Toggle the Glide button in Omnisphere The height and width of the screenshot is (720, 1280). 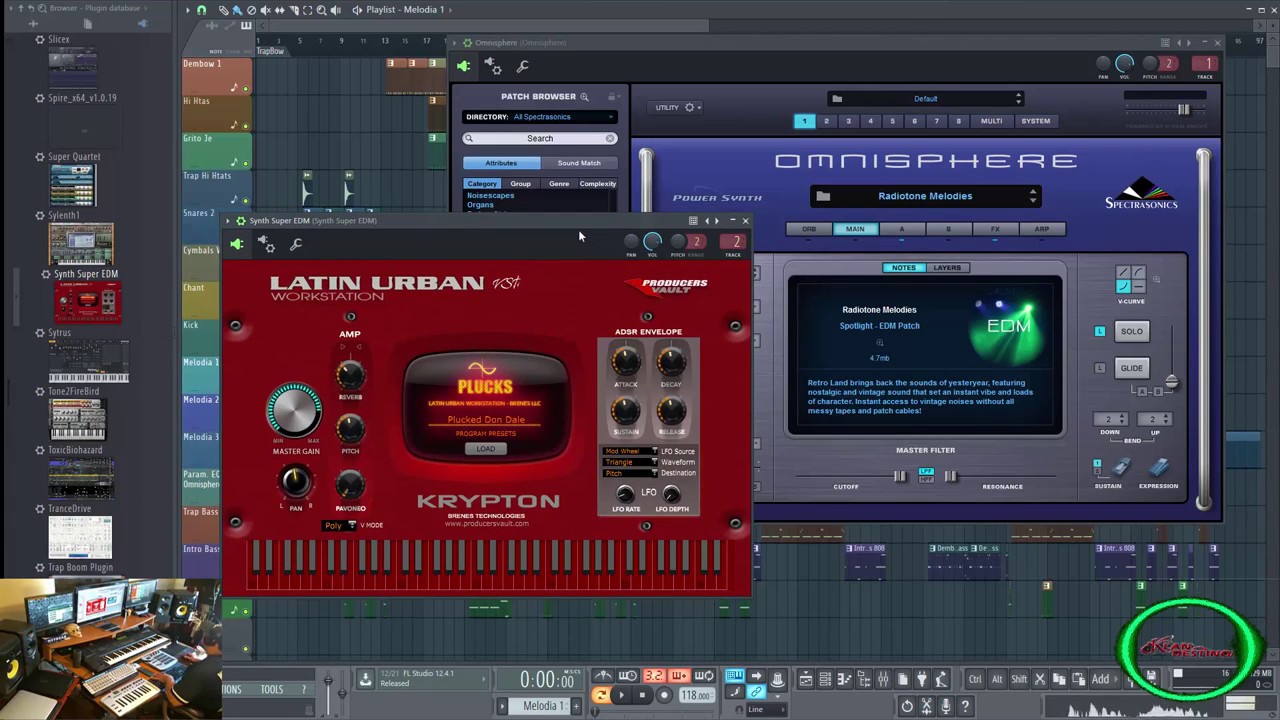pyautogui.click(x=1132, y=368)
